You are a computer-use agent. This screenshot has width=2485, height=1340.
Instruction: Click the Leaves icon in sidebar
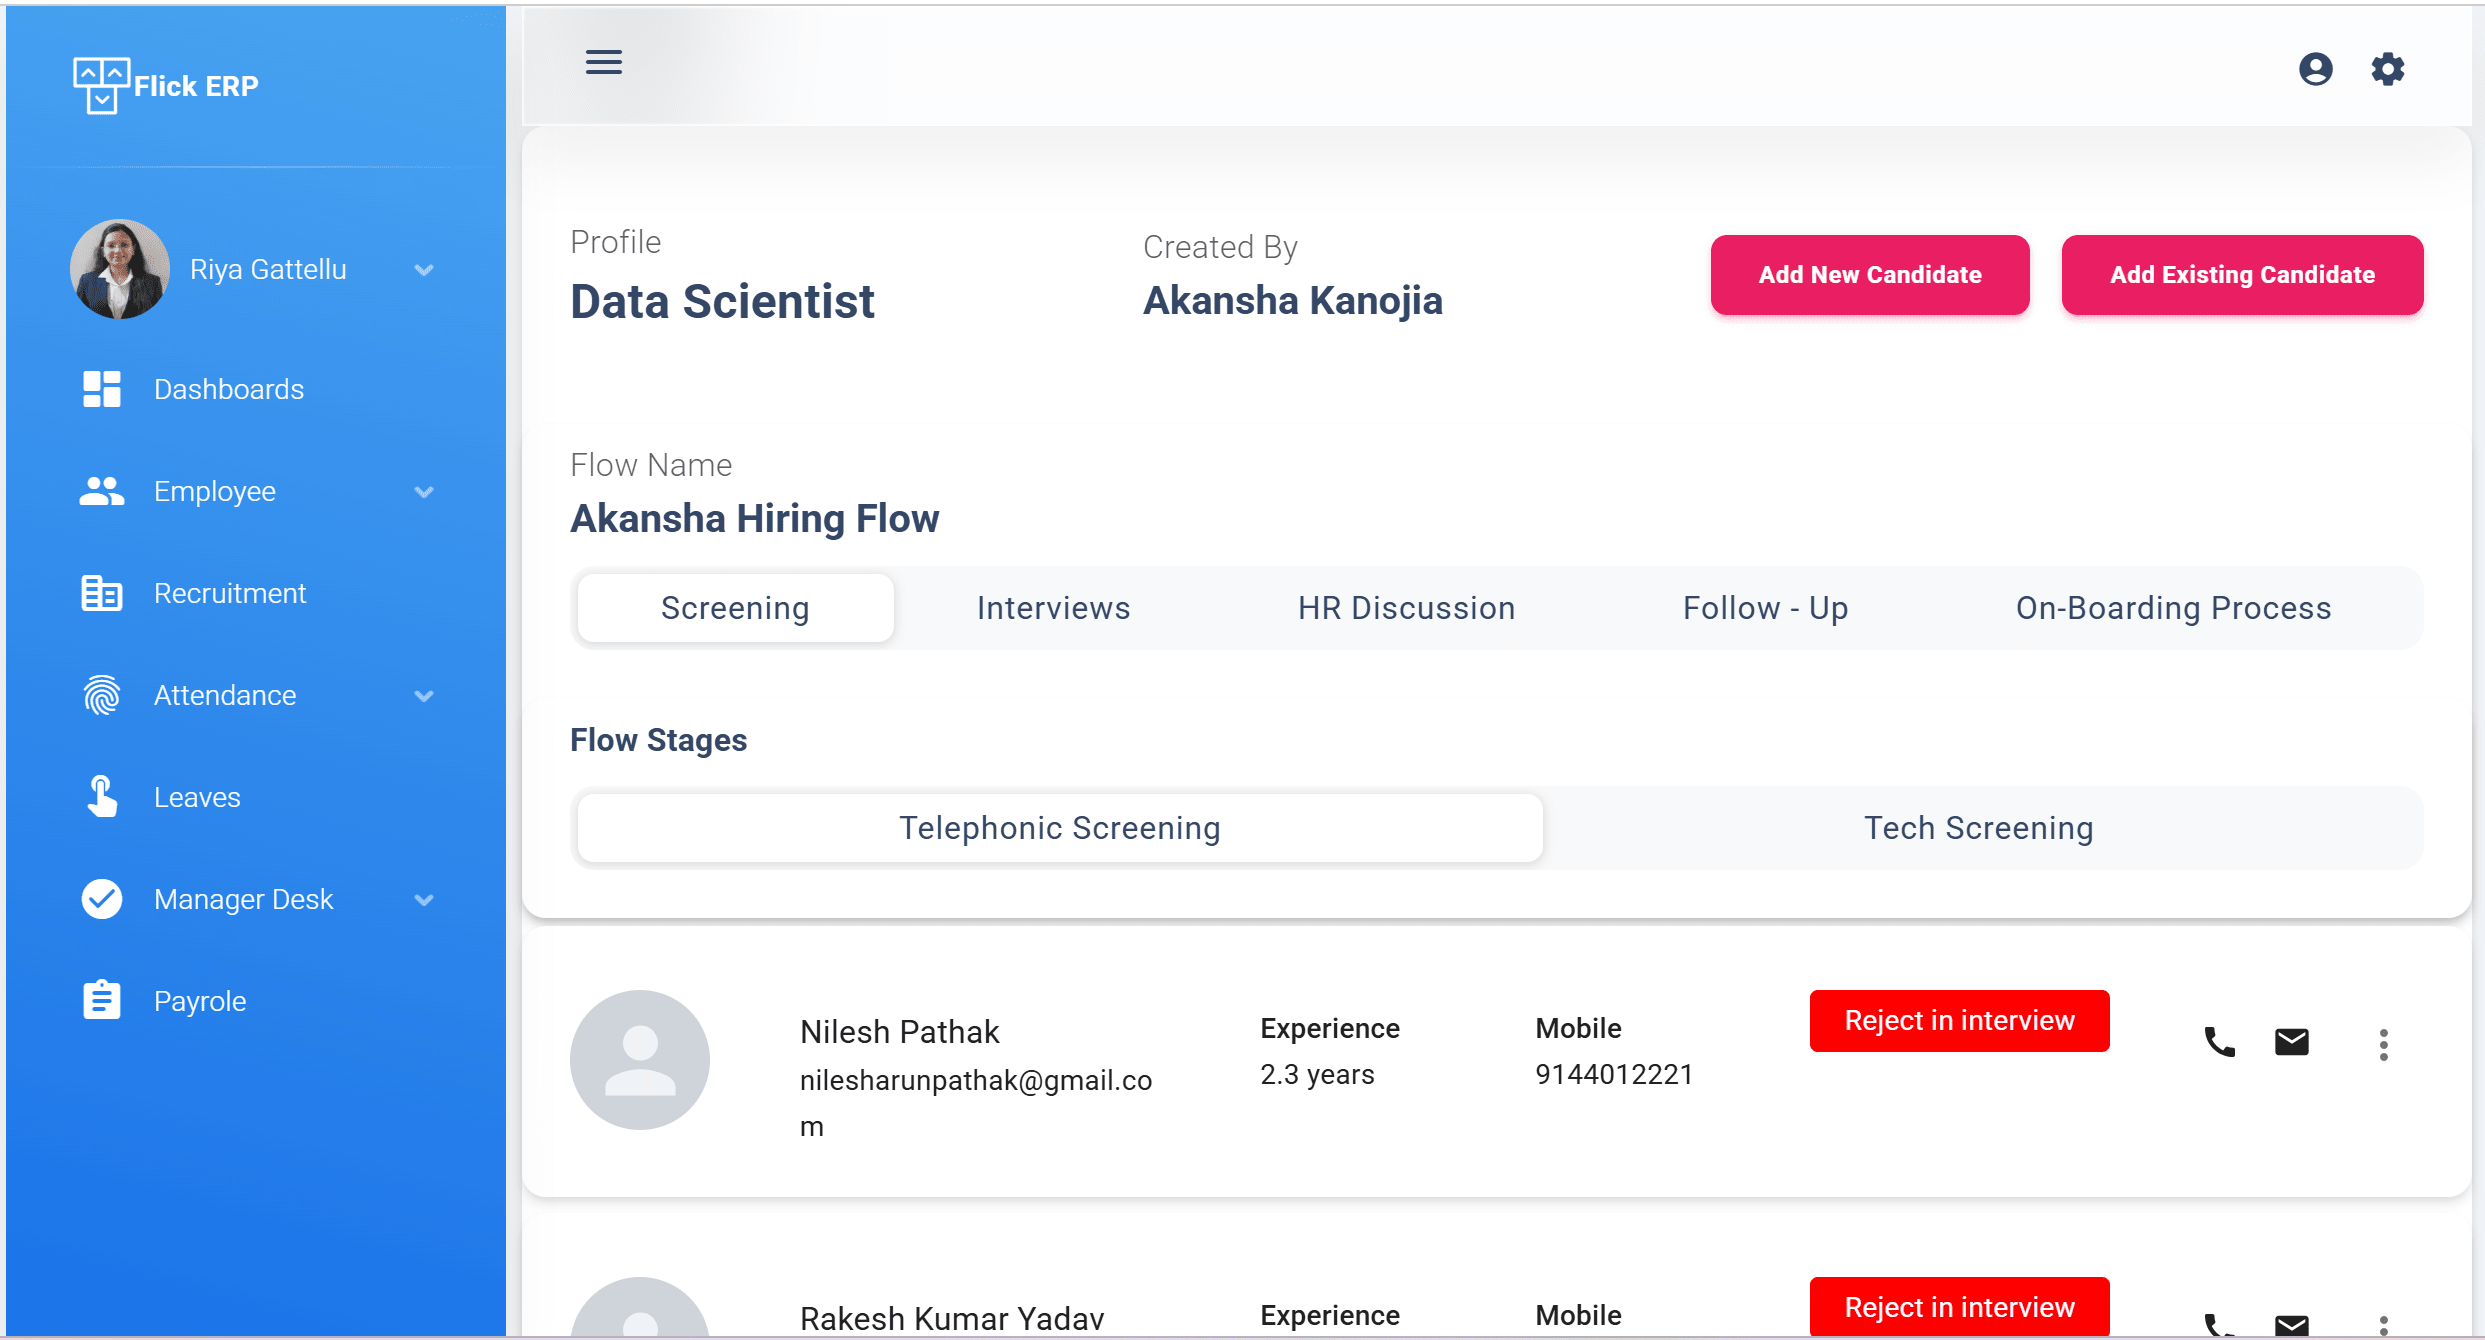tap(100, 797)
